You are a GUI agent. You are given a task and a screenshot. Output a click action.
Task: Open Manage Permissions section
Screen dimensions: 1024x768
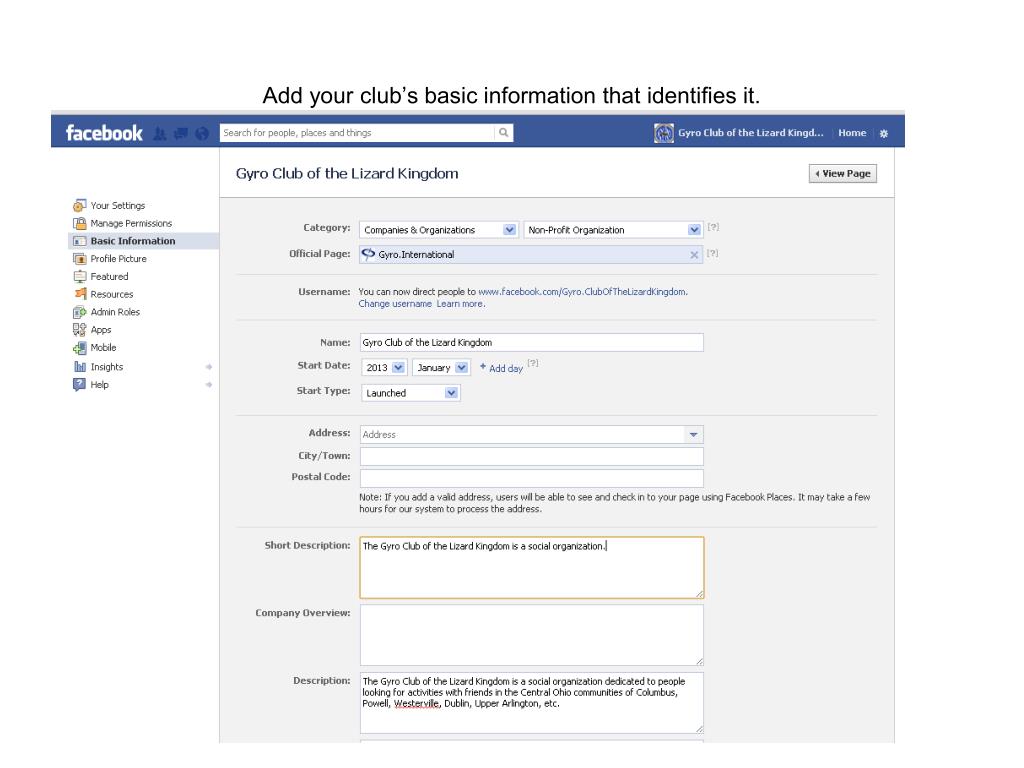coord(131,223)
